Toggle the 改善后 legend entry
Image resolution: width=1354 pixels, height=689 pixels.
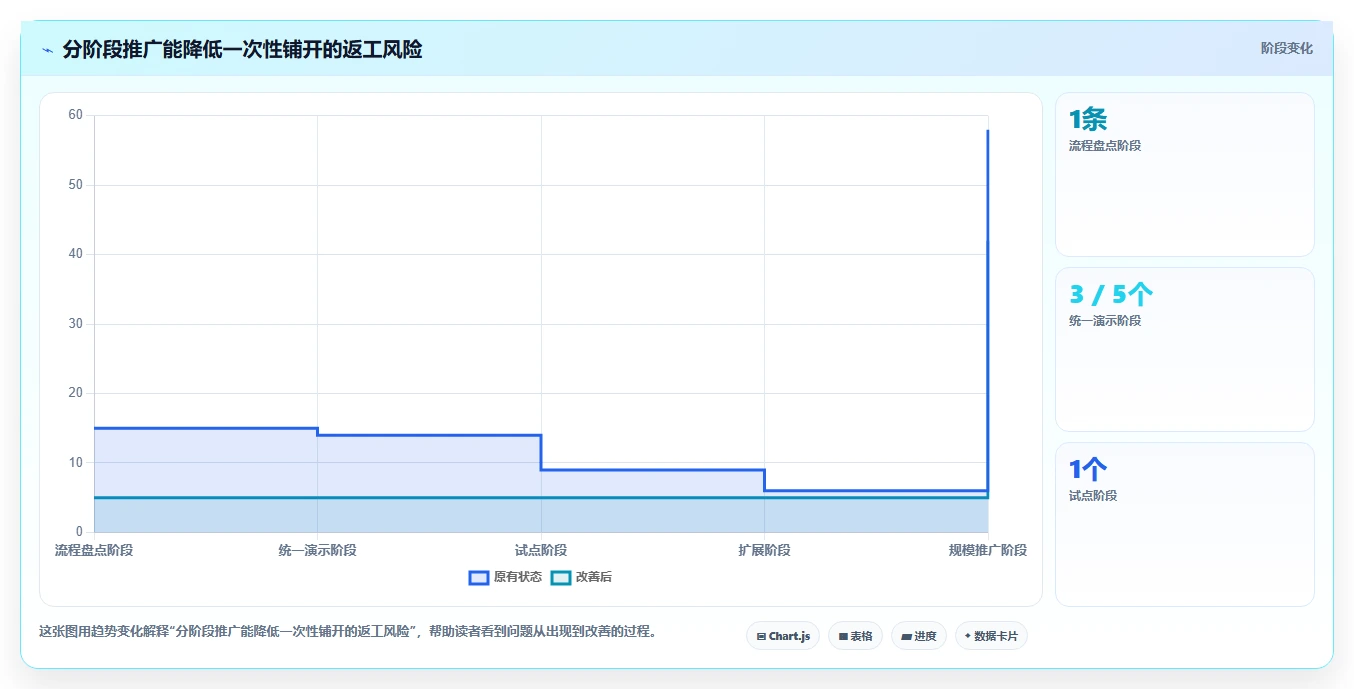[x=582, y=577]
